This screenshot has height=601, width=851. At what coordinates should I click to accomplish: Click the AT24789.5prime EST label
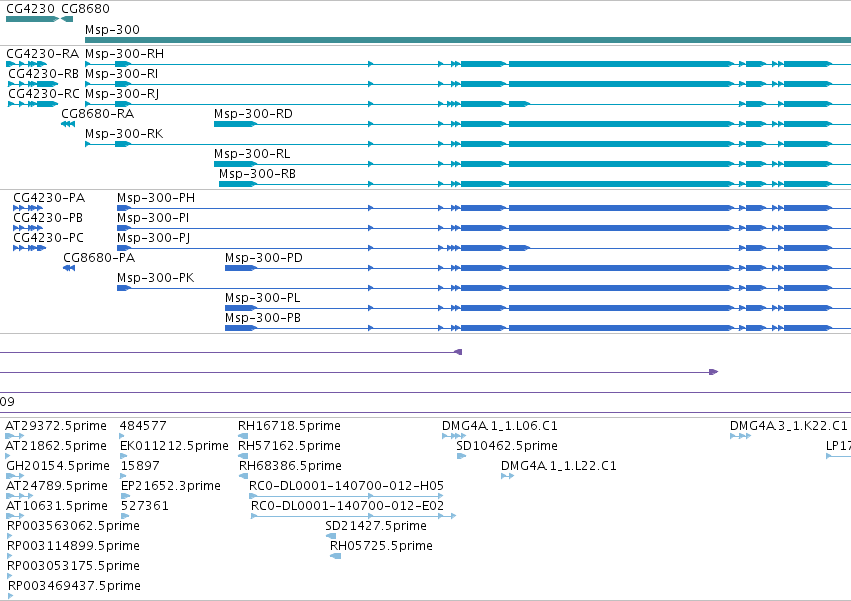point(57,485)
